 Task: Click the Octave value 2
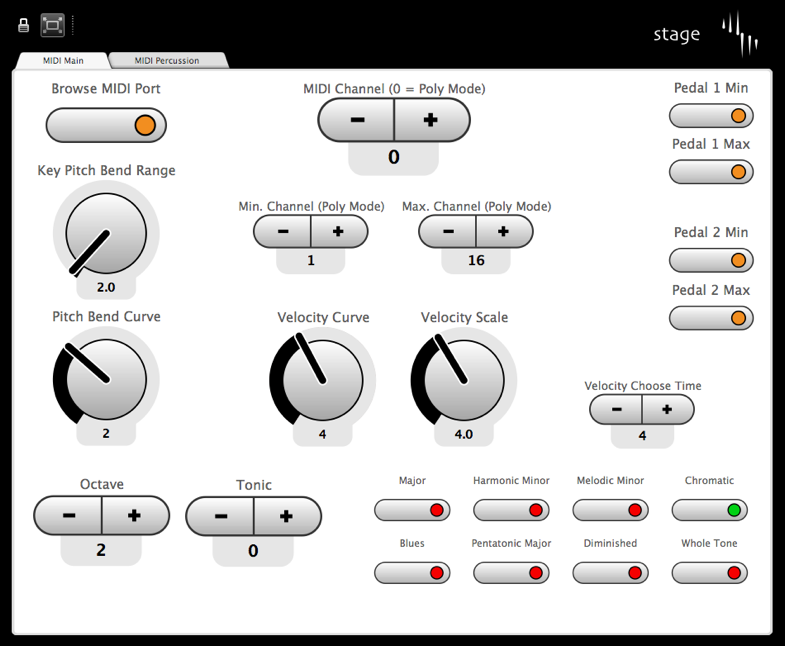[x=101, y=550]
